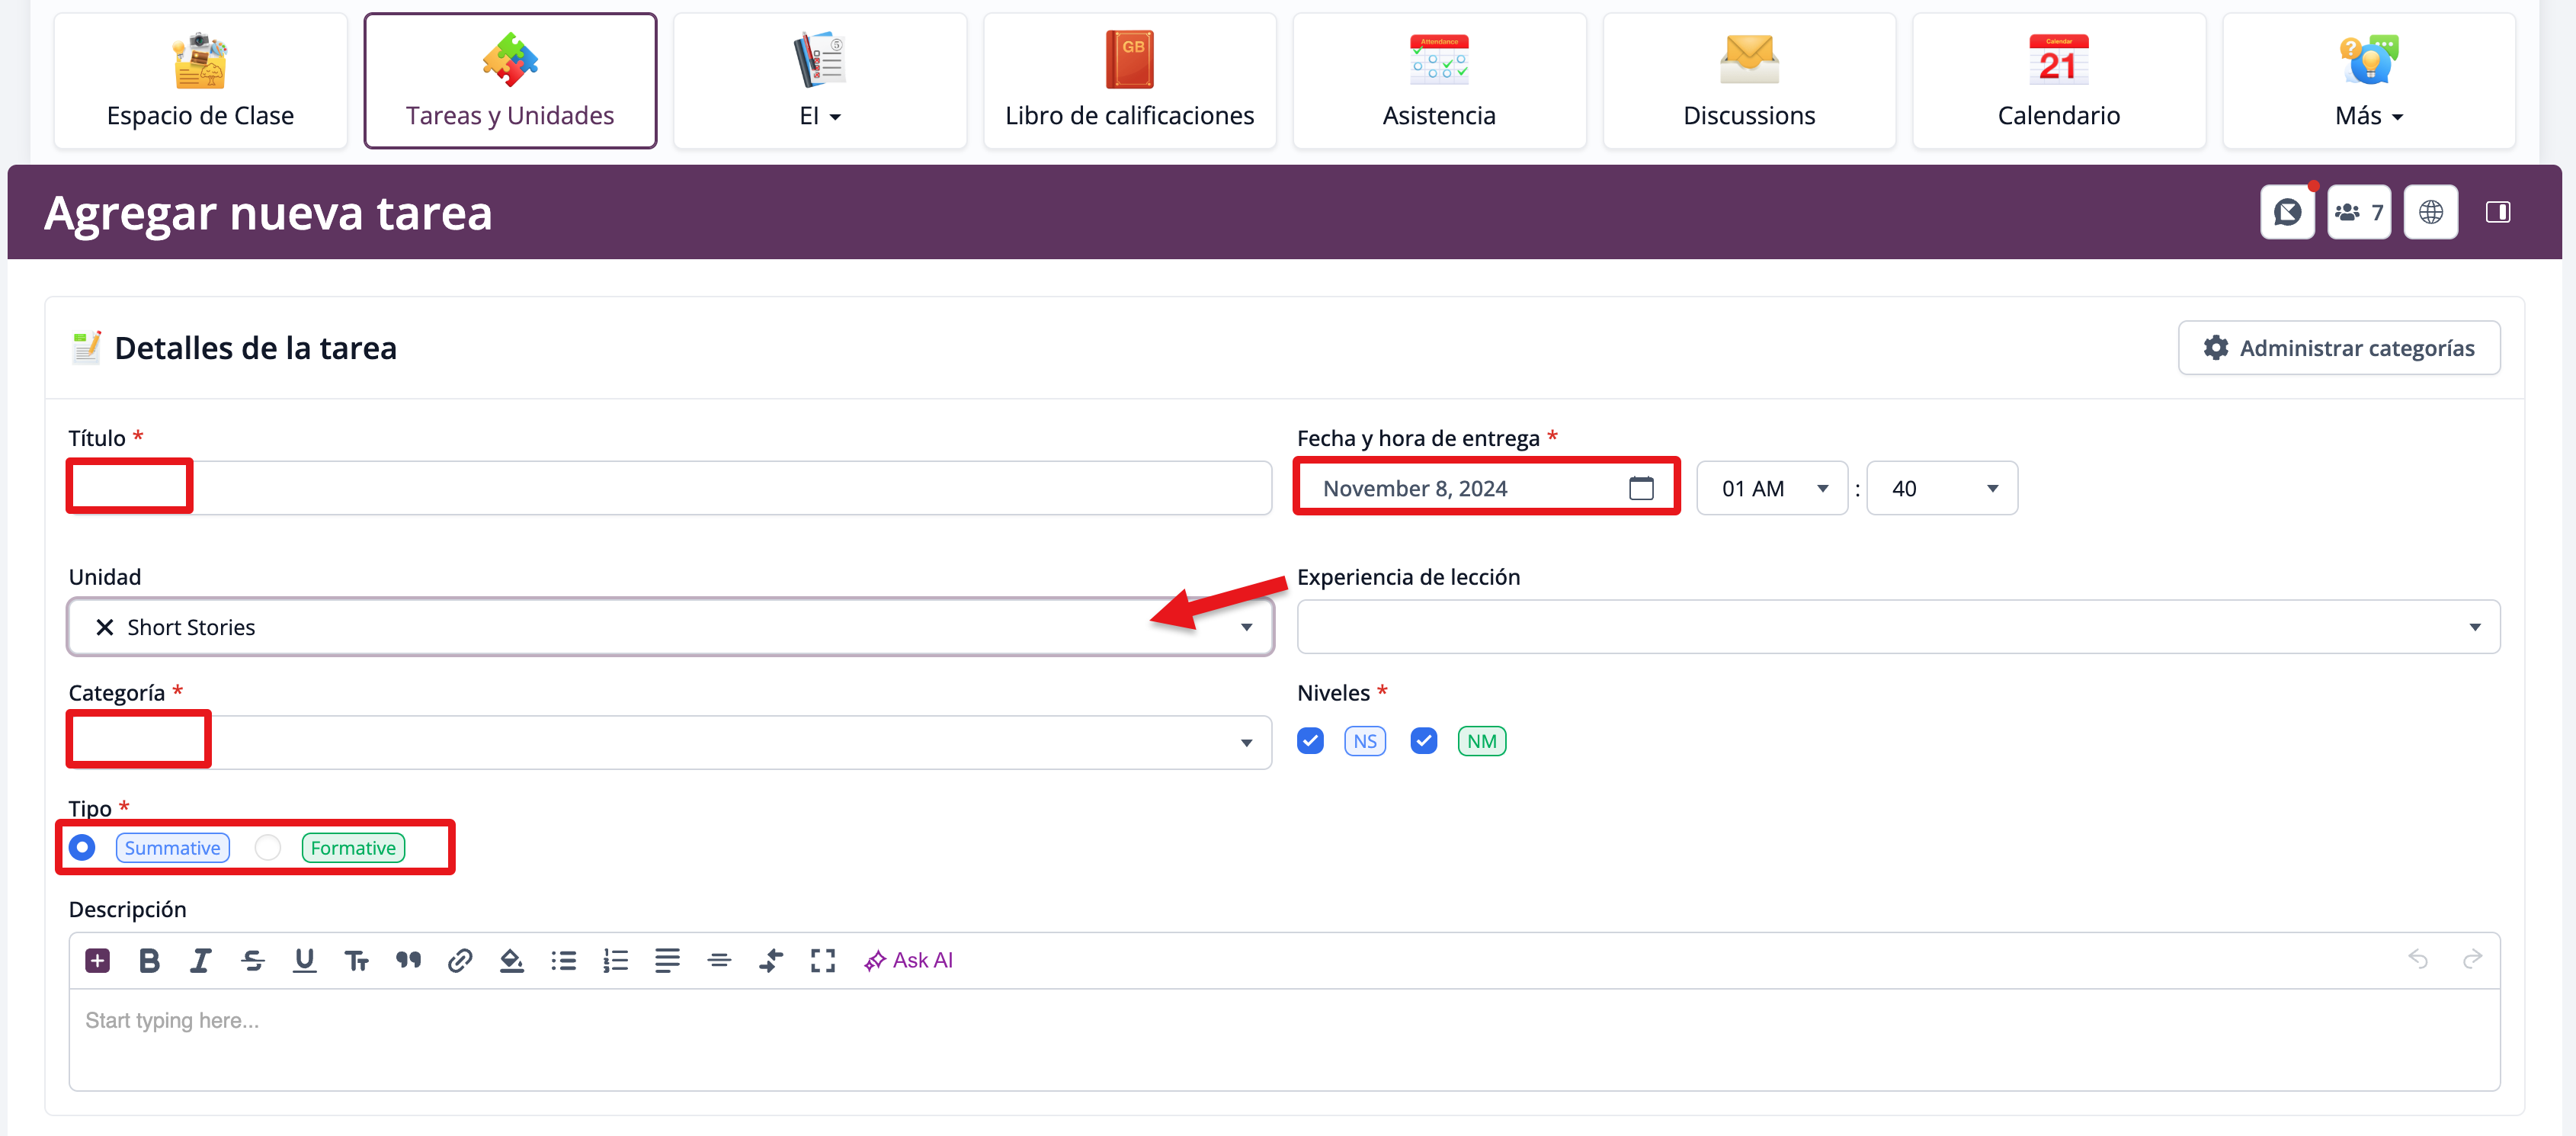Click the strikethrough formatting icon

252,960
